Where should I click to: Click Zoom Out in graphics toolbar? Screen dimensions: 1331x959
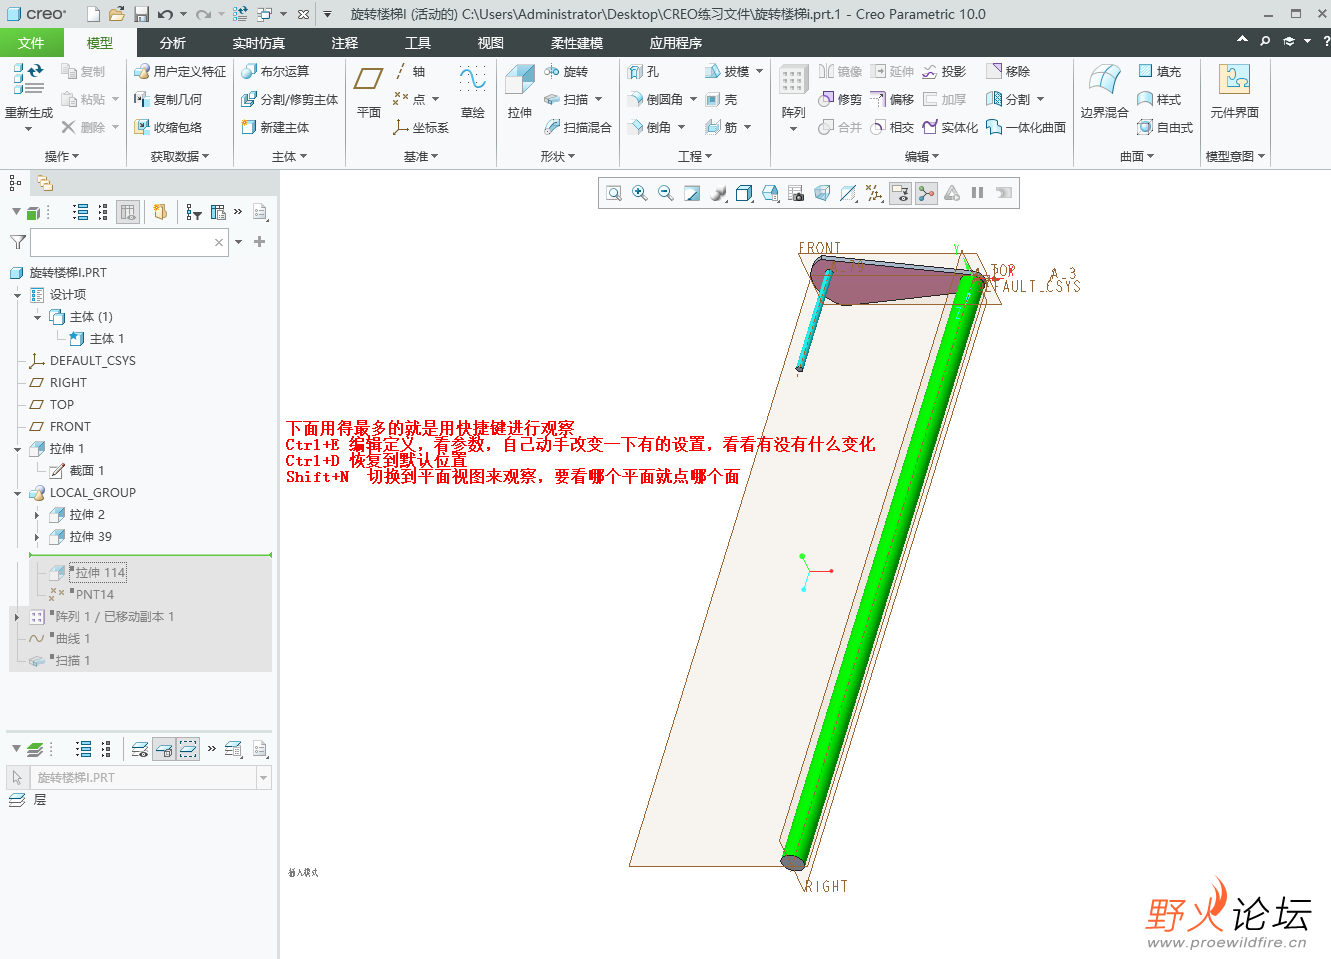click(x=666, y=193)
